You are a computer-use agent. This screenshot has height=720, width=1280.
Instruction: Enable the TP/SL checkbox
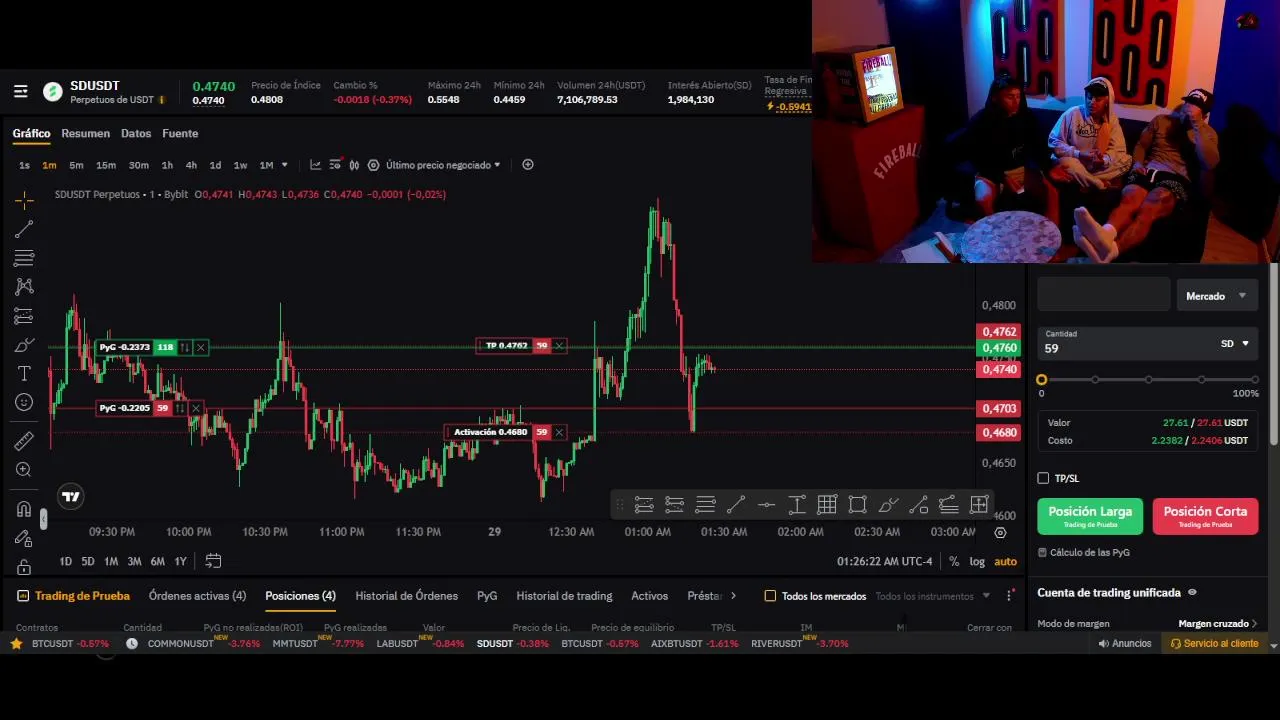coord(1043,479)
